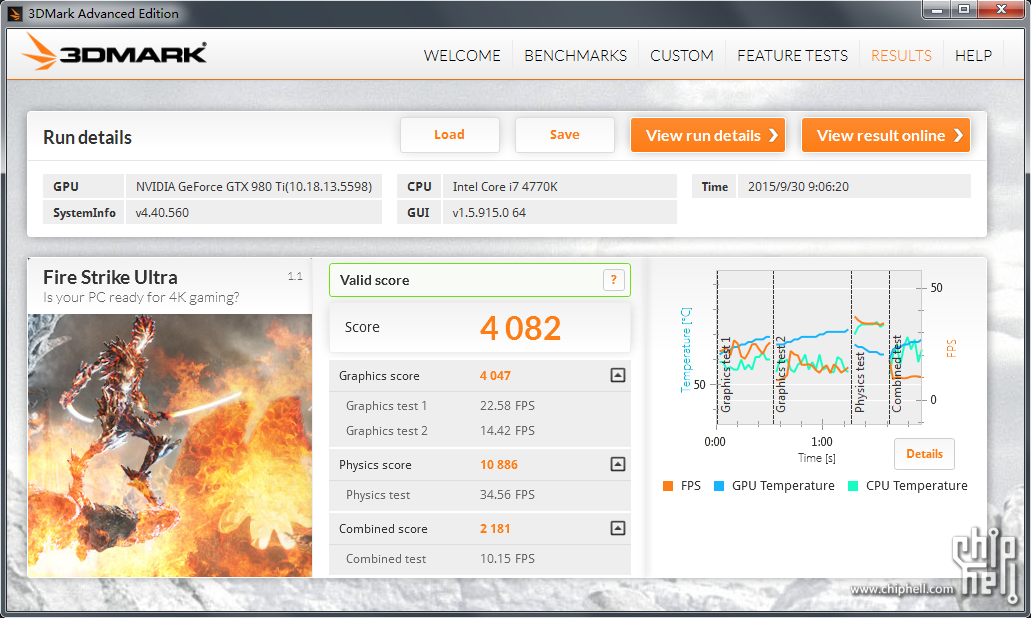
Task: Open the WELCOME tab
Action: [462, 56]
